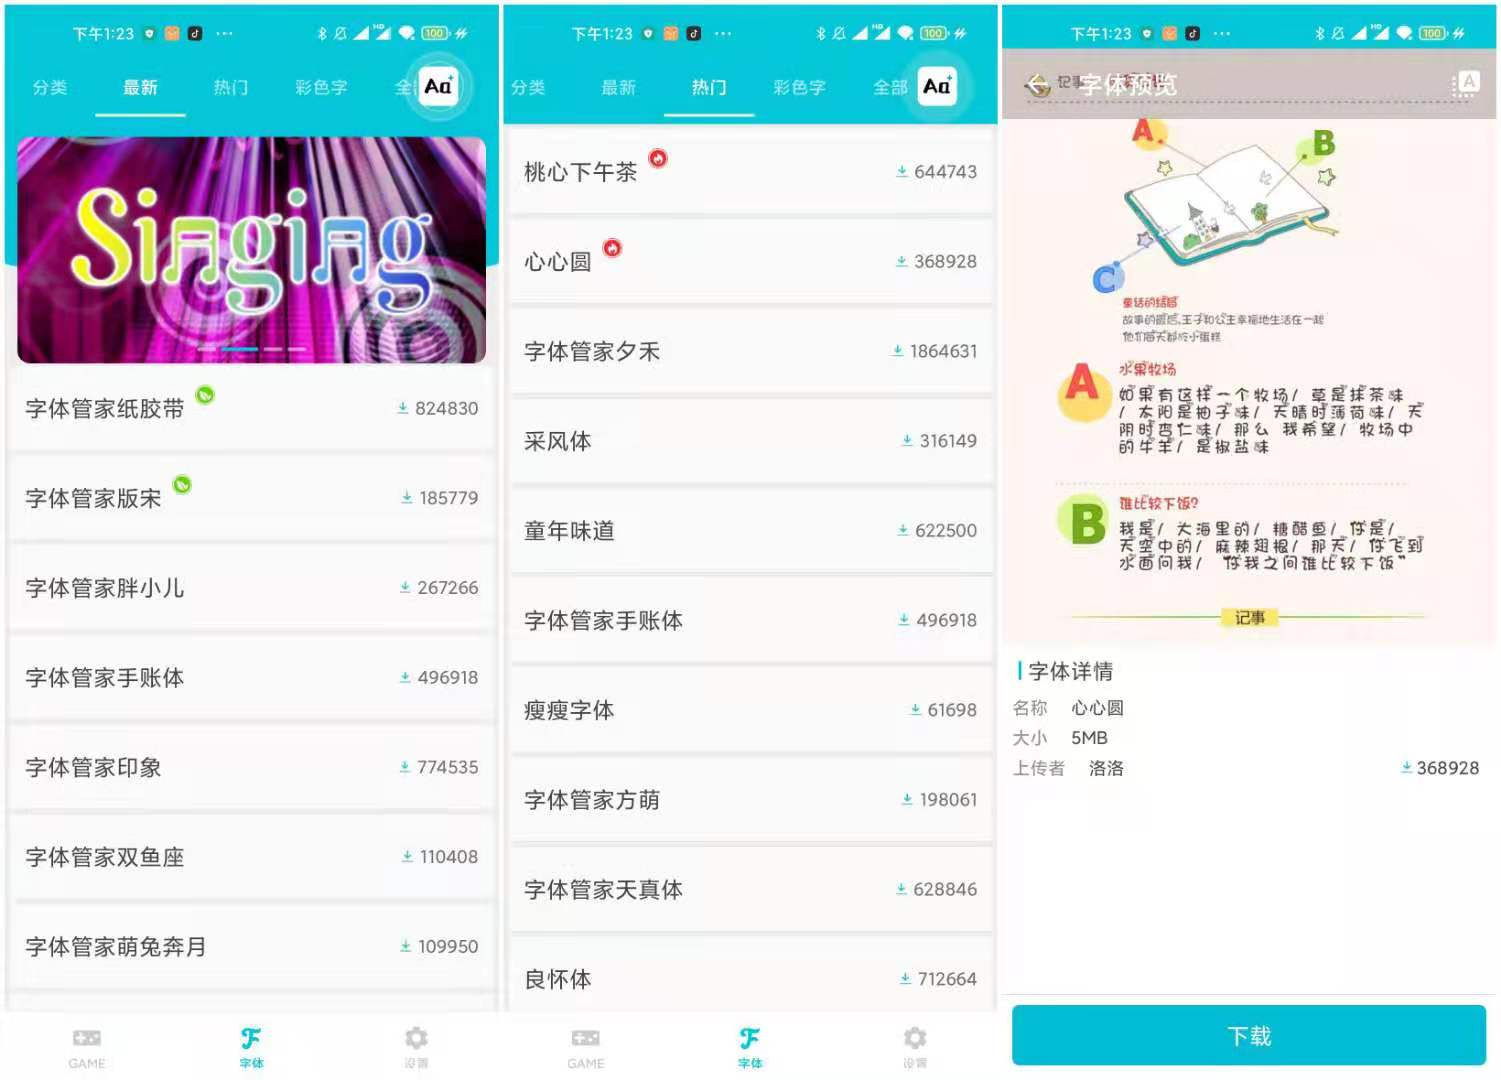
Task: Tap the red hot badge beside 桃心下午茶
Action: pyautogui.click(x=658, y=158)
